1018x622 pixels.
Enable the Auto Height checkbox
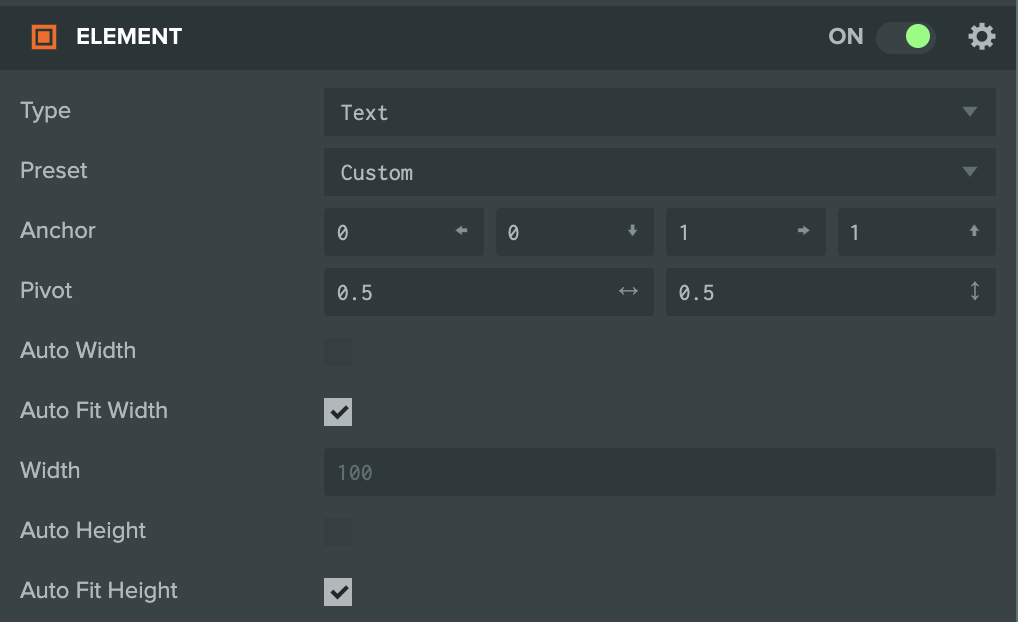click(337, 531)
